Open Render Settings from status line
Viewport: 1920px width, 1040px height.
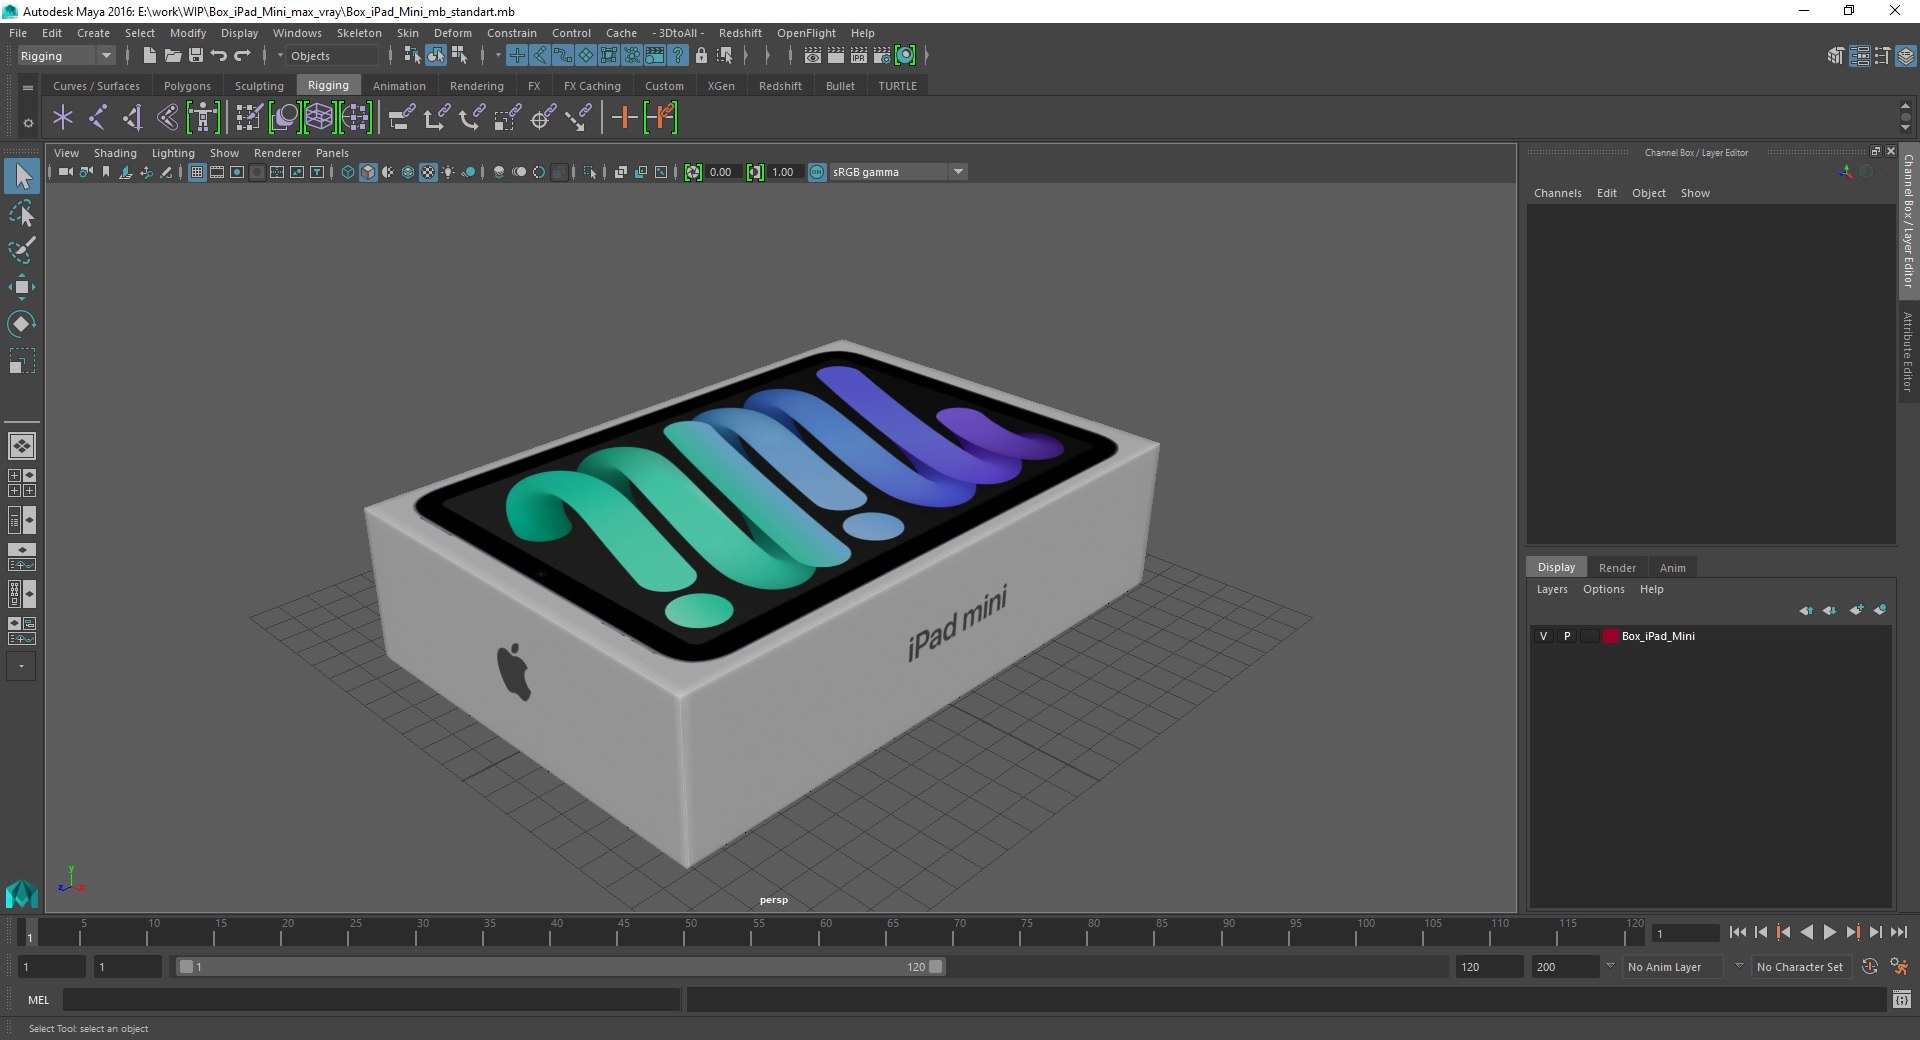point(882,56)
